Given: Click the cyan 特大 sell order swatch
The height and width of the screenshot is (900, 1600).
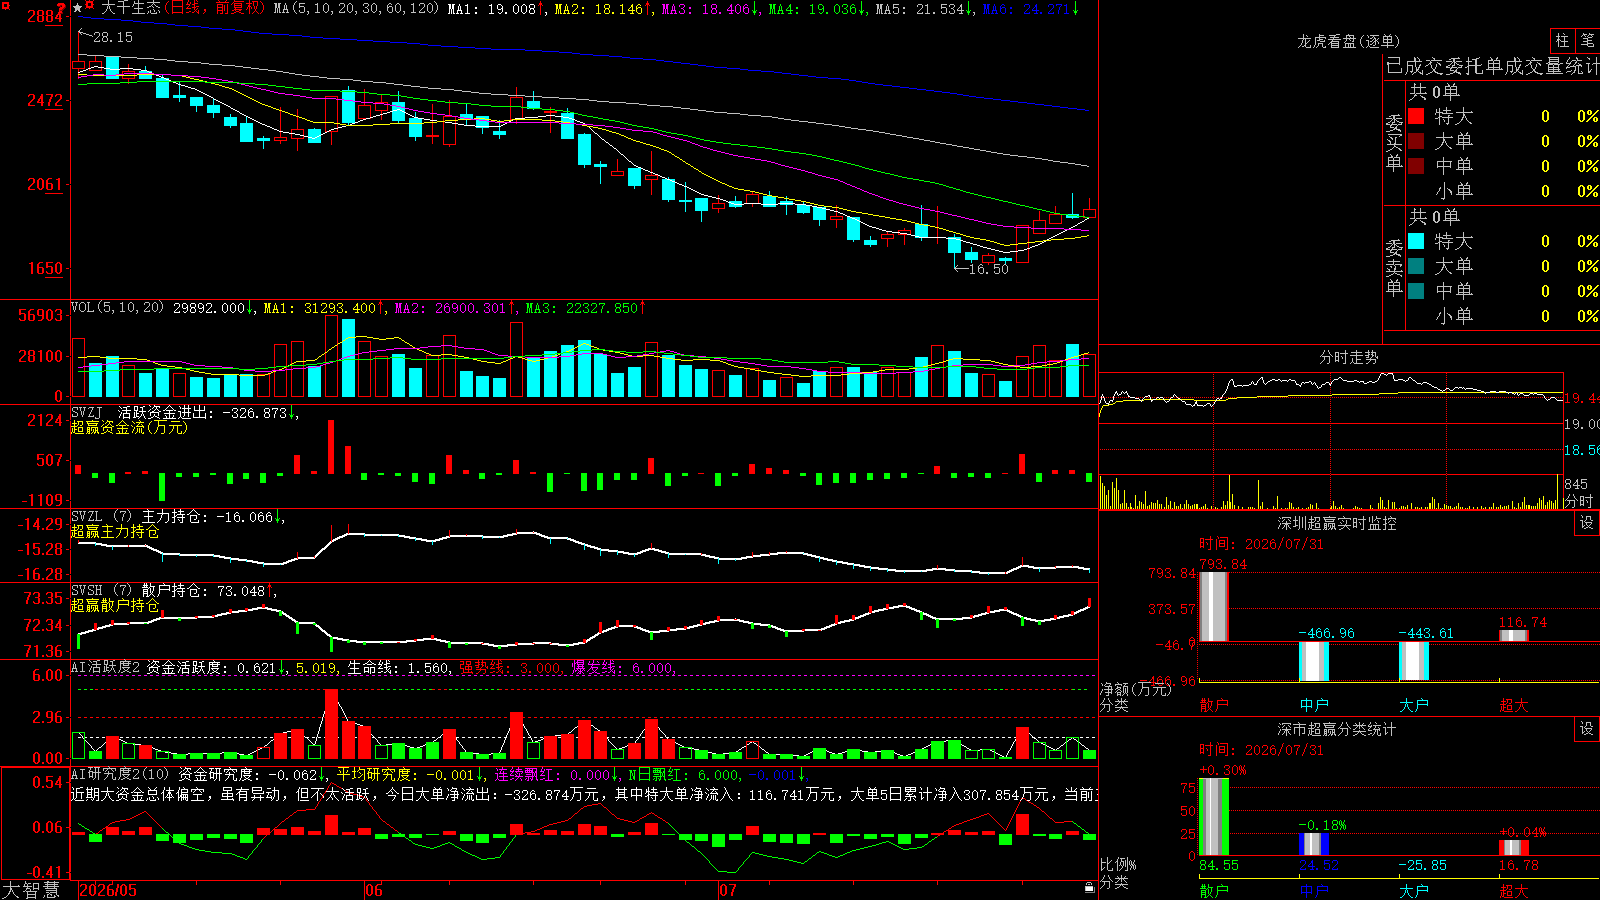Looking at the screenshot, I should 1416,241.
